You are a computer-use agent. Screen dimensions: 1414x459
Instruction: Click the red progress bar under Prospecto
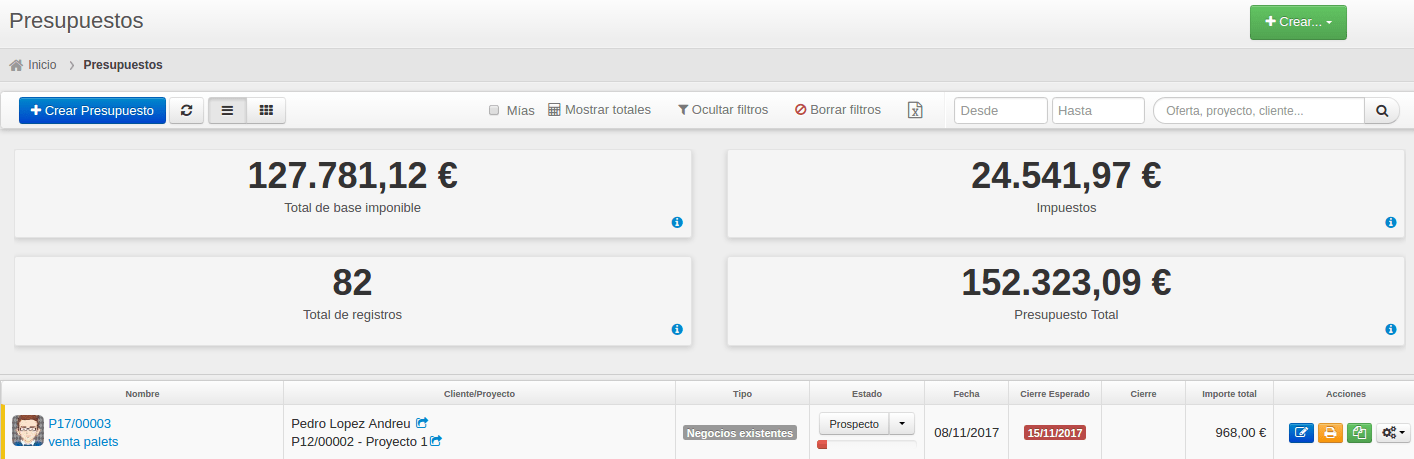pos(822,444)
